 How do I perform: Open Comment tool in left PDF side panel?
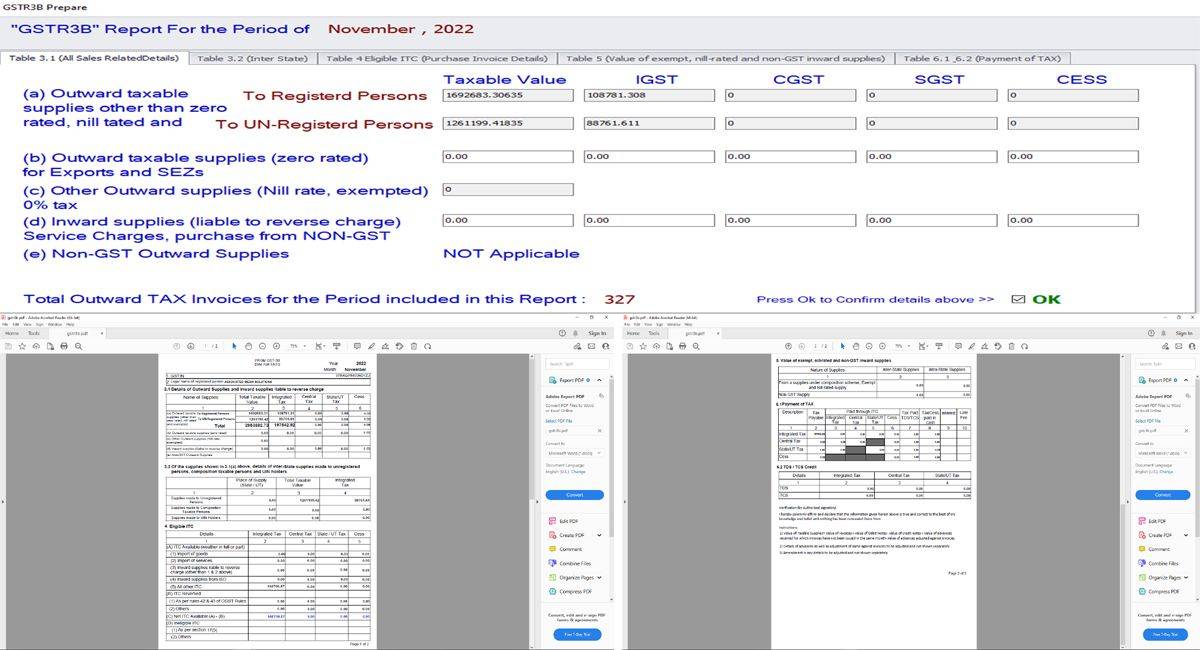pyautogui.click(x=570, y=549)
